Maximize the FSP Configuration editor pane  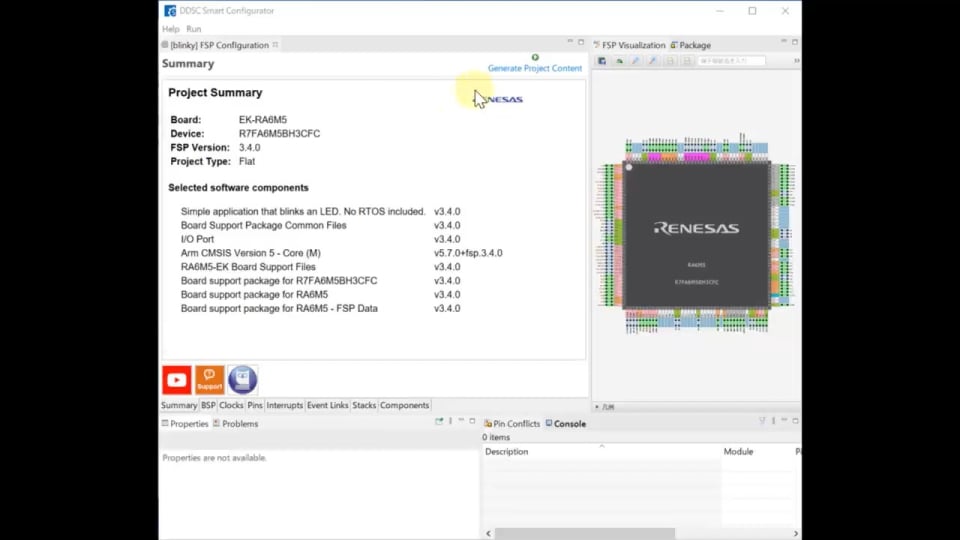[x=581, y=42]
